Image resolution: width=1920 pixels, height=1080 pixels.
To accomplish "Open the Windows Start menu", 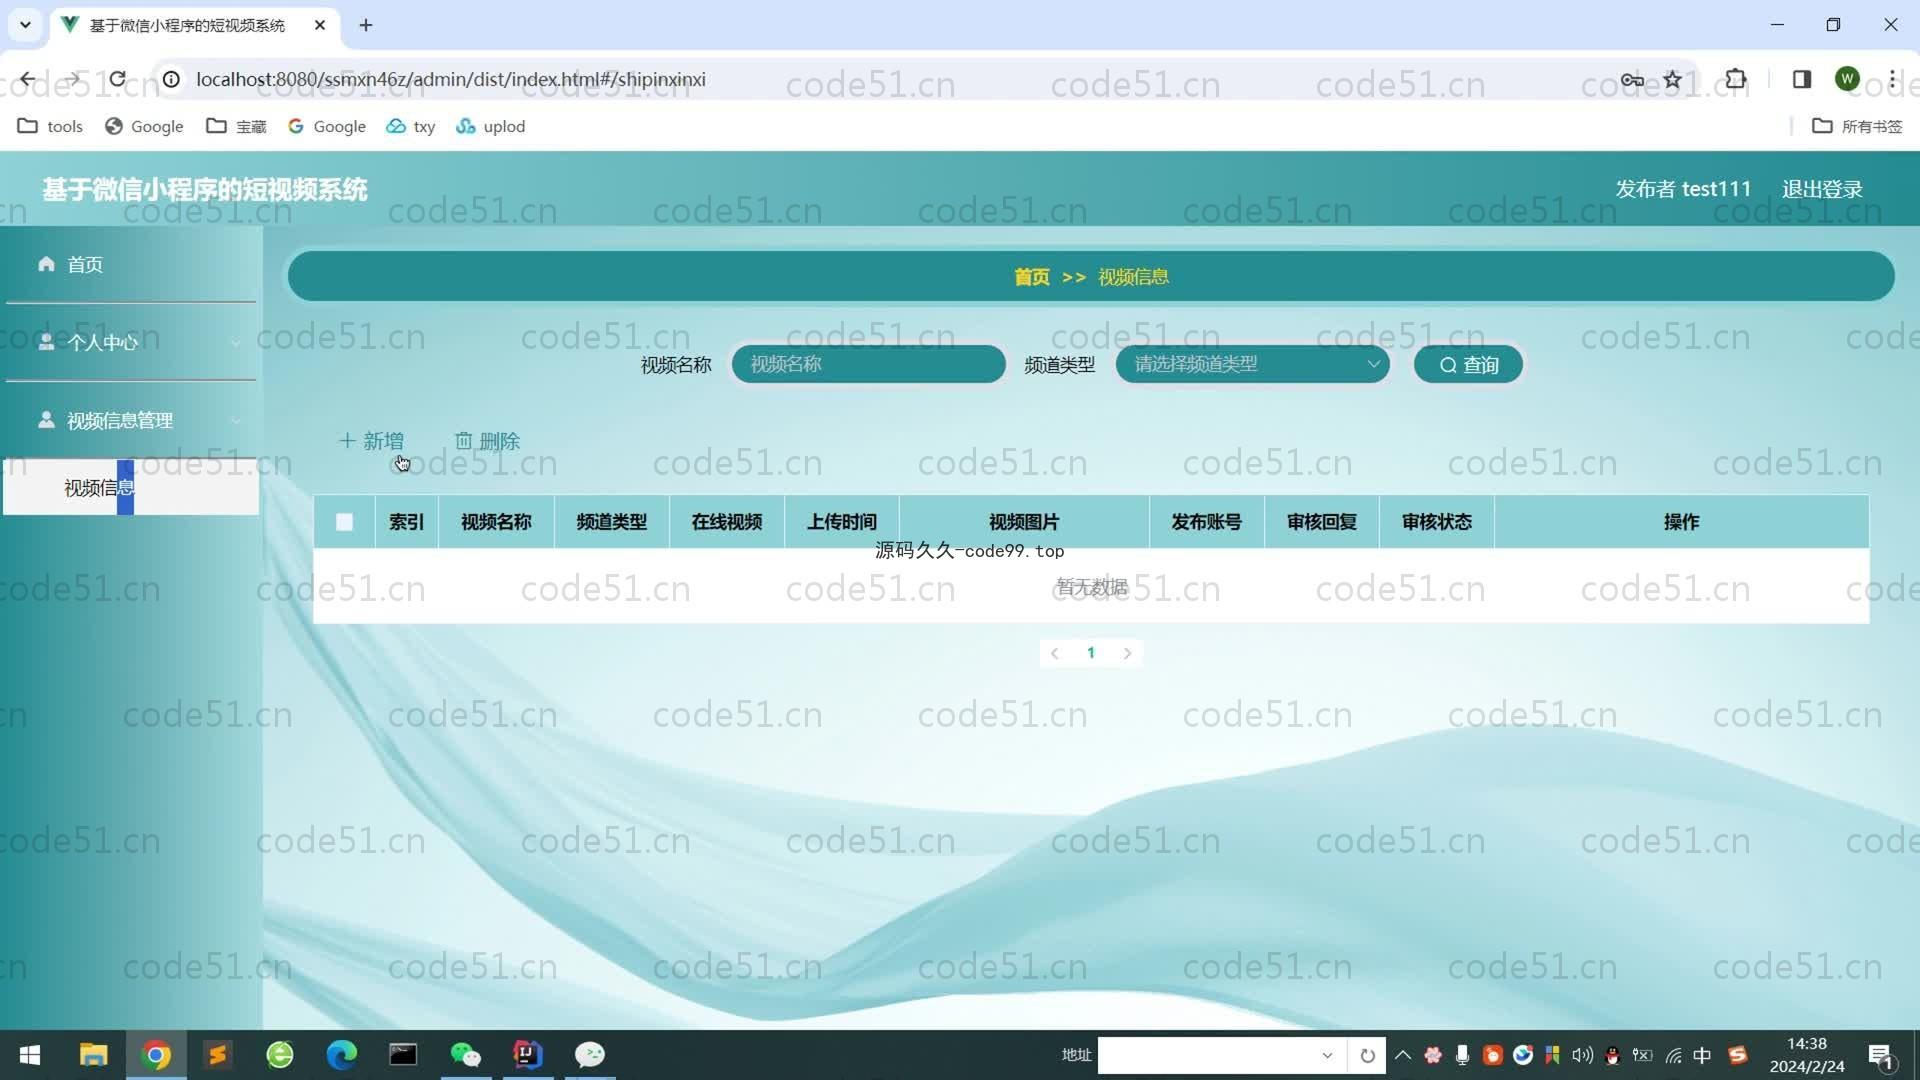I will 30,1055.
